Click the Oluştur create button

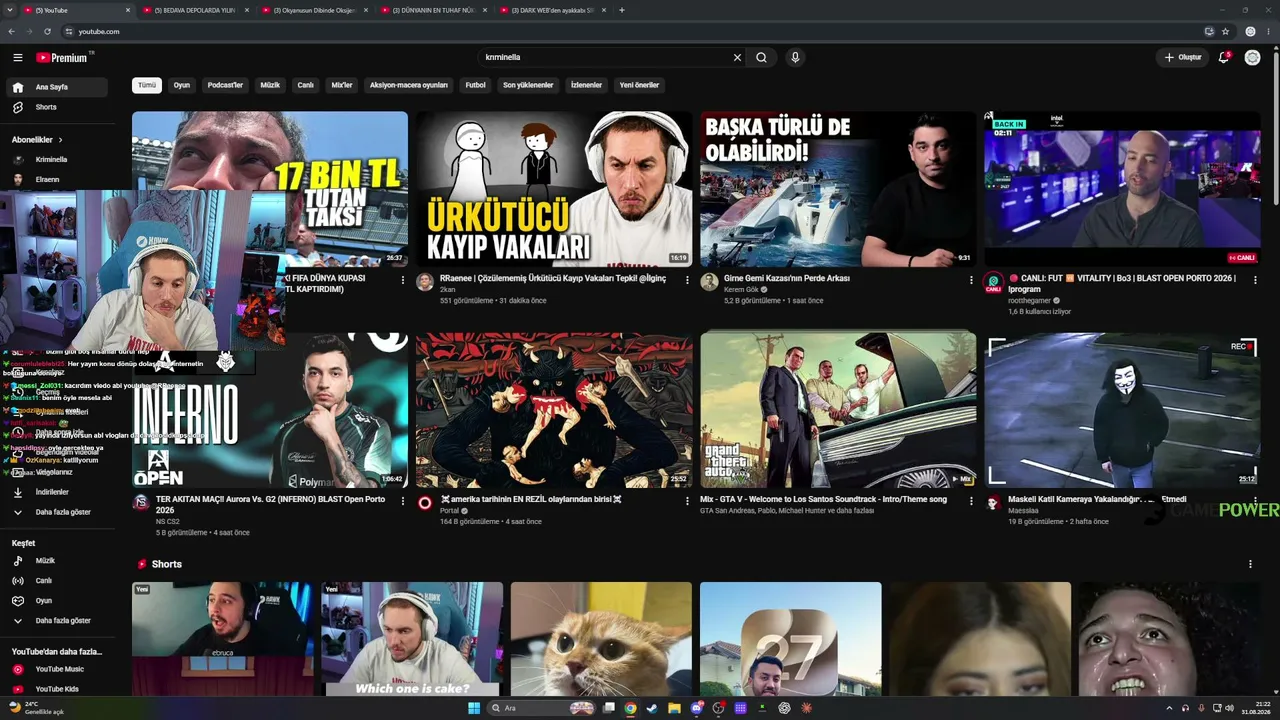(x=1182, y=58)
